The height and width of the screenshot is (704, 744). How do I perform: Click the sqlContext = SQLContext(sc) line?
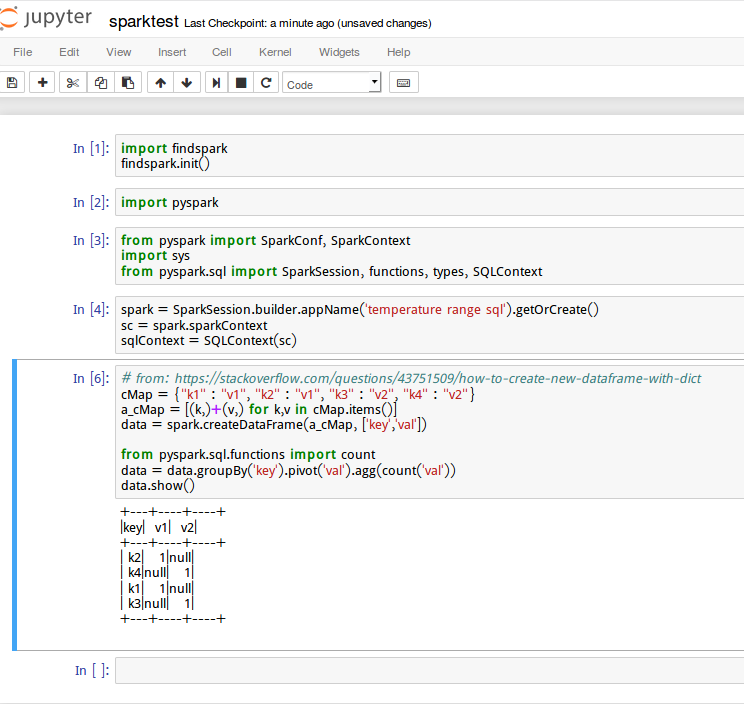(209, 341)
